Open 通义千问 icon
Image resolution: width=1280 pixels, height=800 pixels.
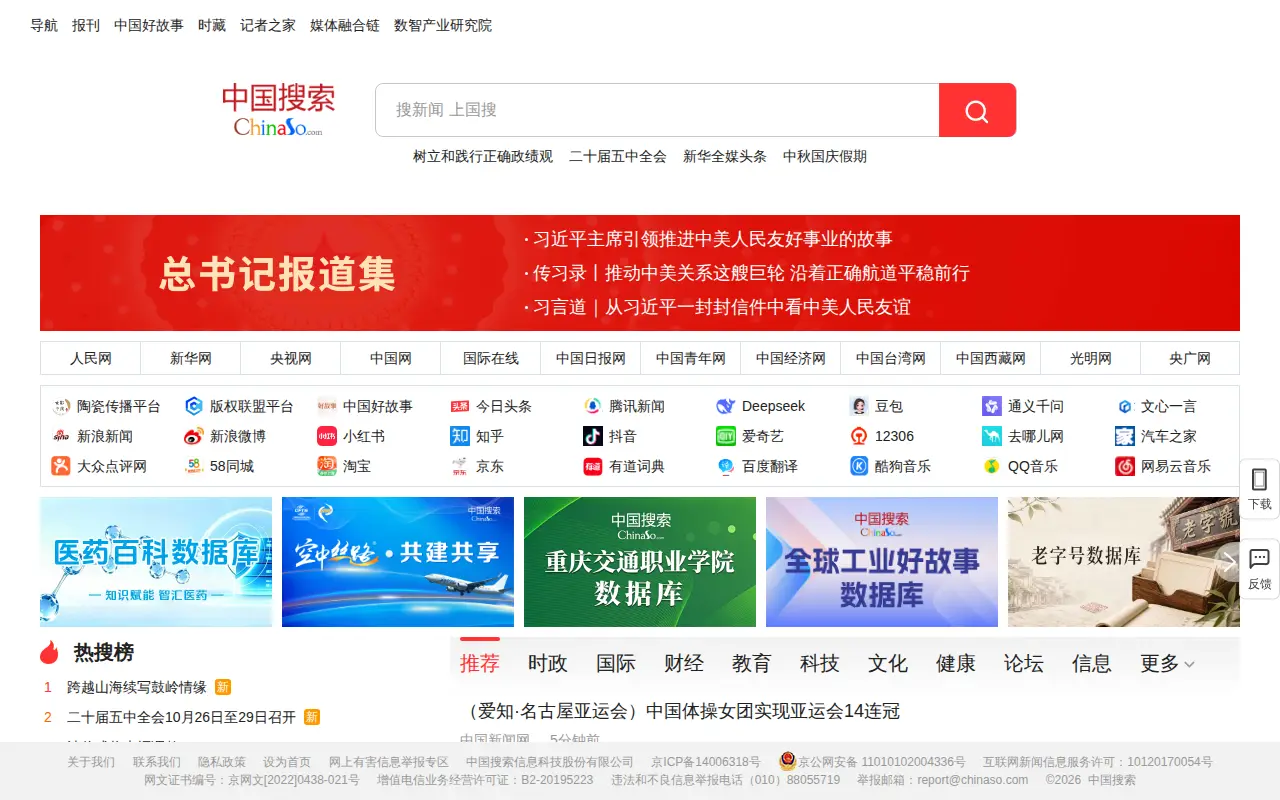992,406
